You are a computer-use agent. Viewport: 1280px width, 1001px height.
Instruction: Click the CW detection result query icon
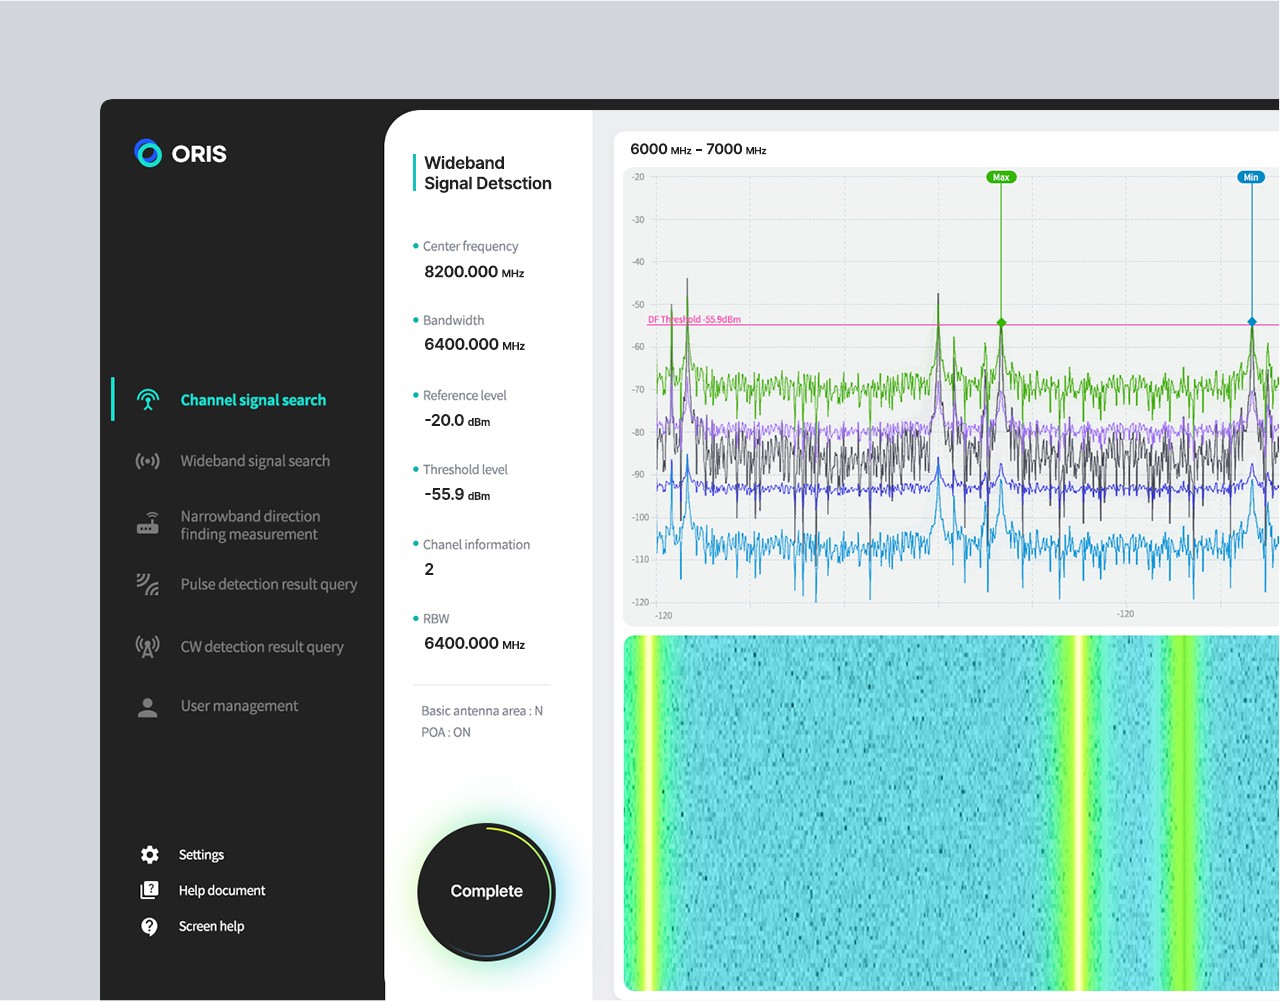(148, 647)
